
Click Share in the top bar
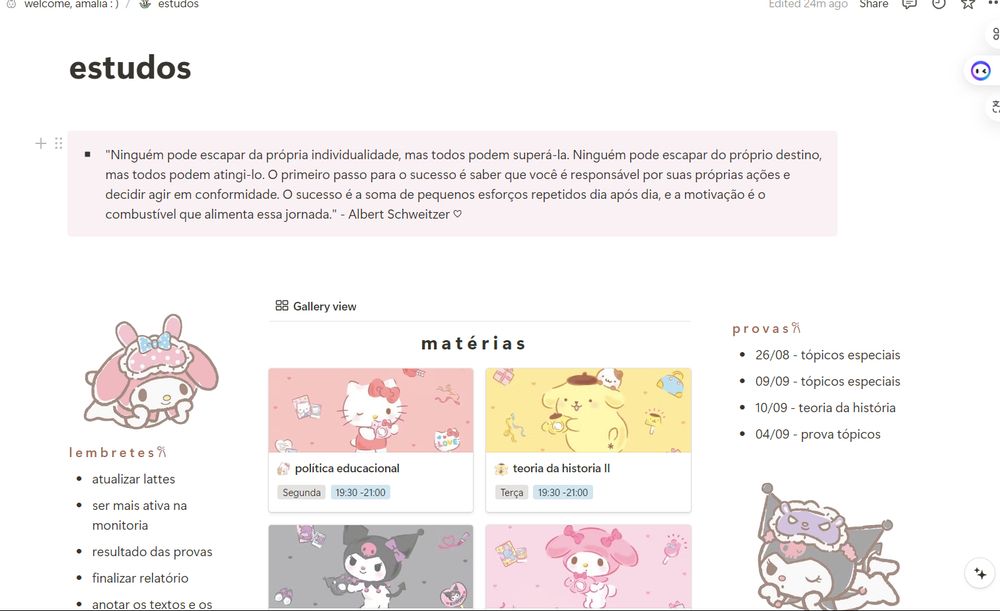click(x=874, y=4)
